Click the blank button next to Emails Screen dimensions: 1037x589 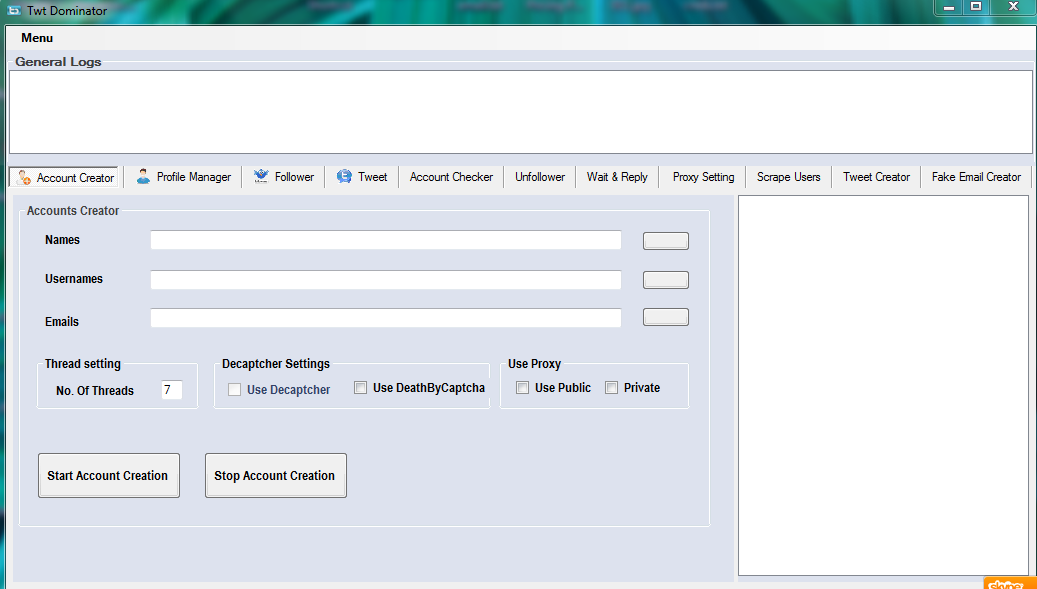(x=666, y=317)
